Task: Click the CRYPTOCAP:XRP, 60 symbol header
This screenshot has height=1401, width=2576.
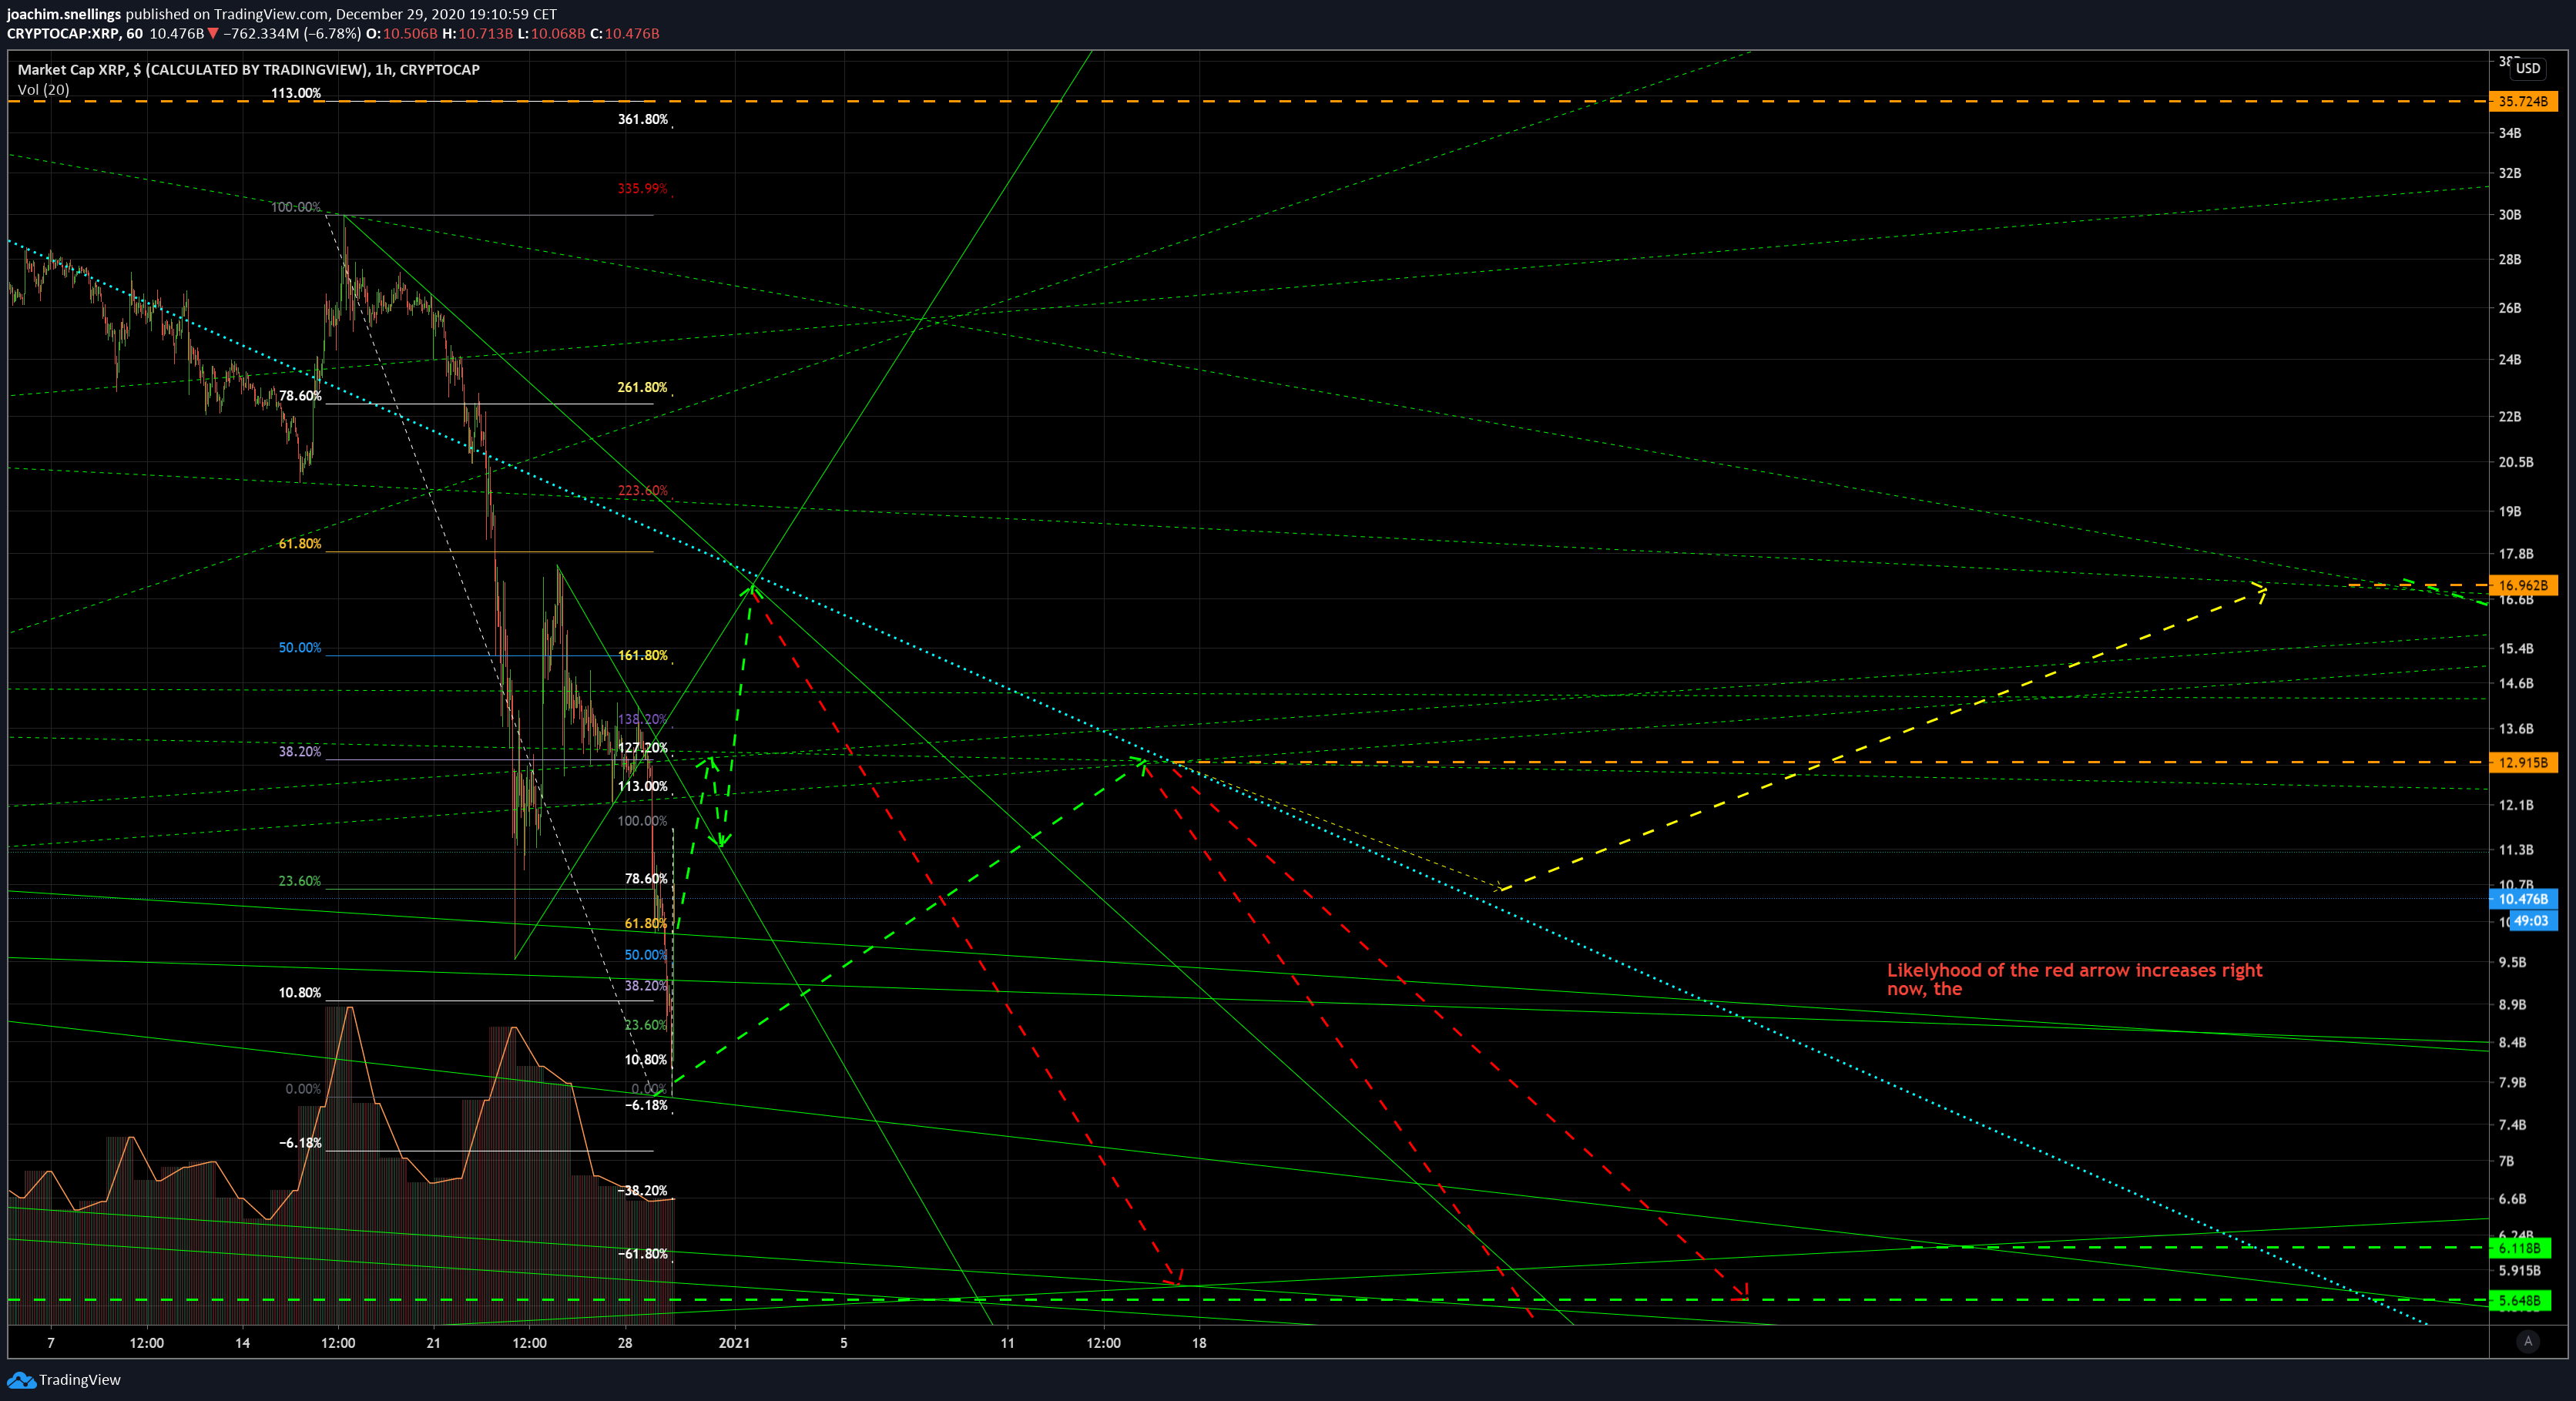Action: coord(75,33)
